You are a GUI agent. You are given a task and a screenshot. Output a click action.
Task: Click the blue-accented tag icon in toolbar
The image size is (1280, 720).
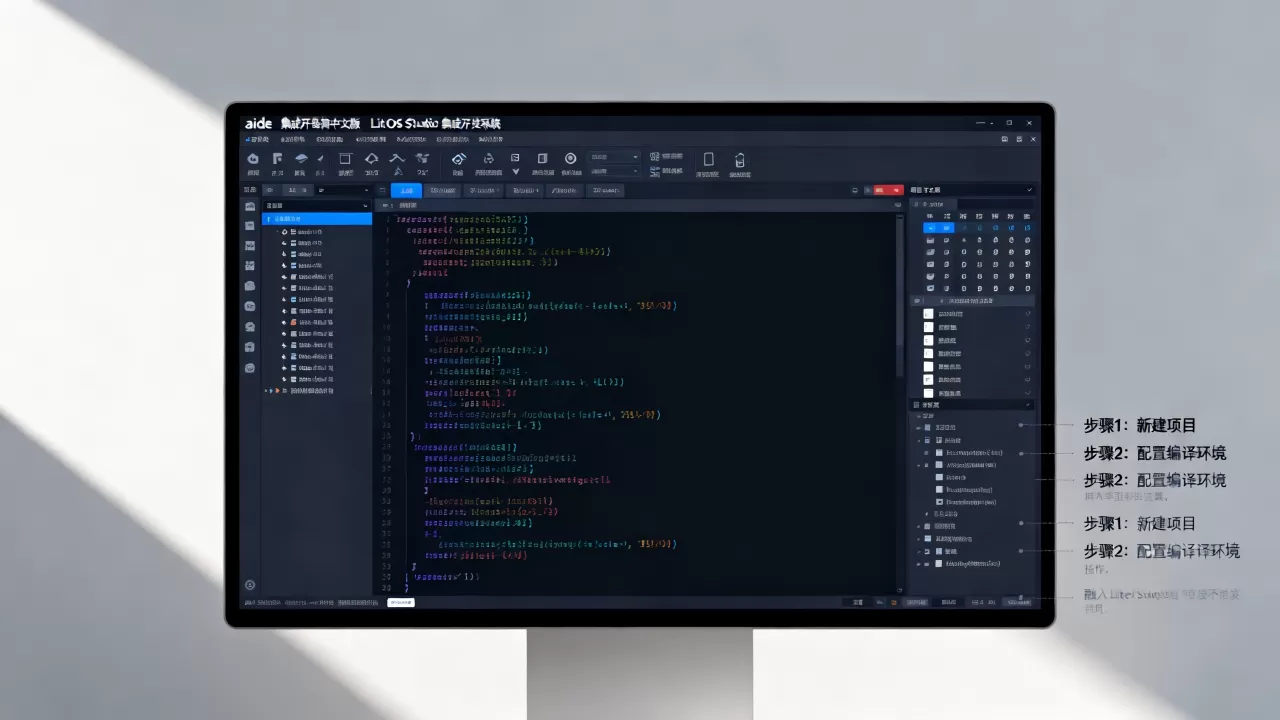pyautogui.click(x=458, y=159)
